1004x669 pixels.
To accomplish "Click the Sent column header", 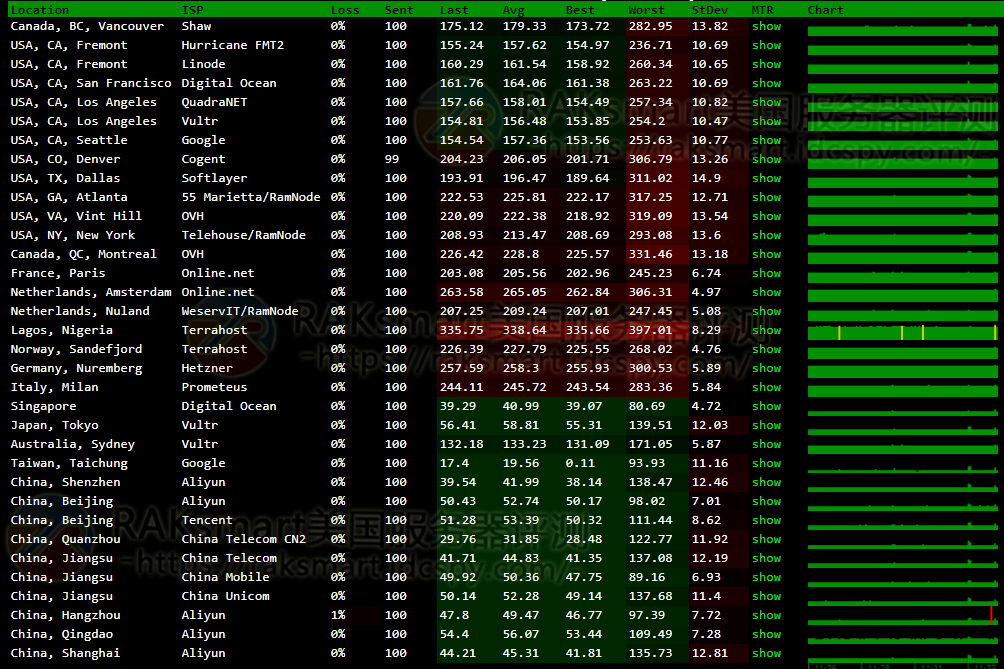I will point(399,10).
